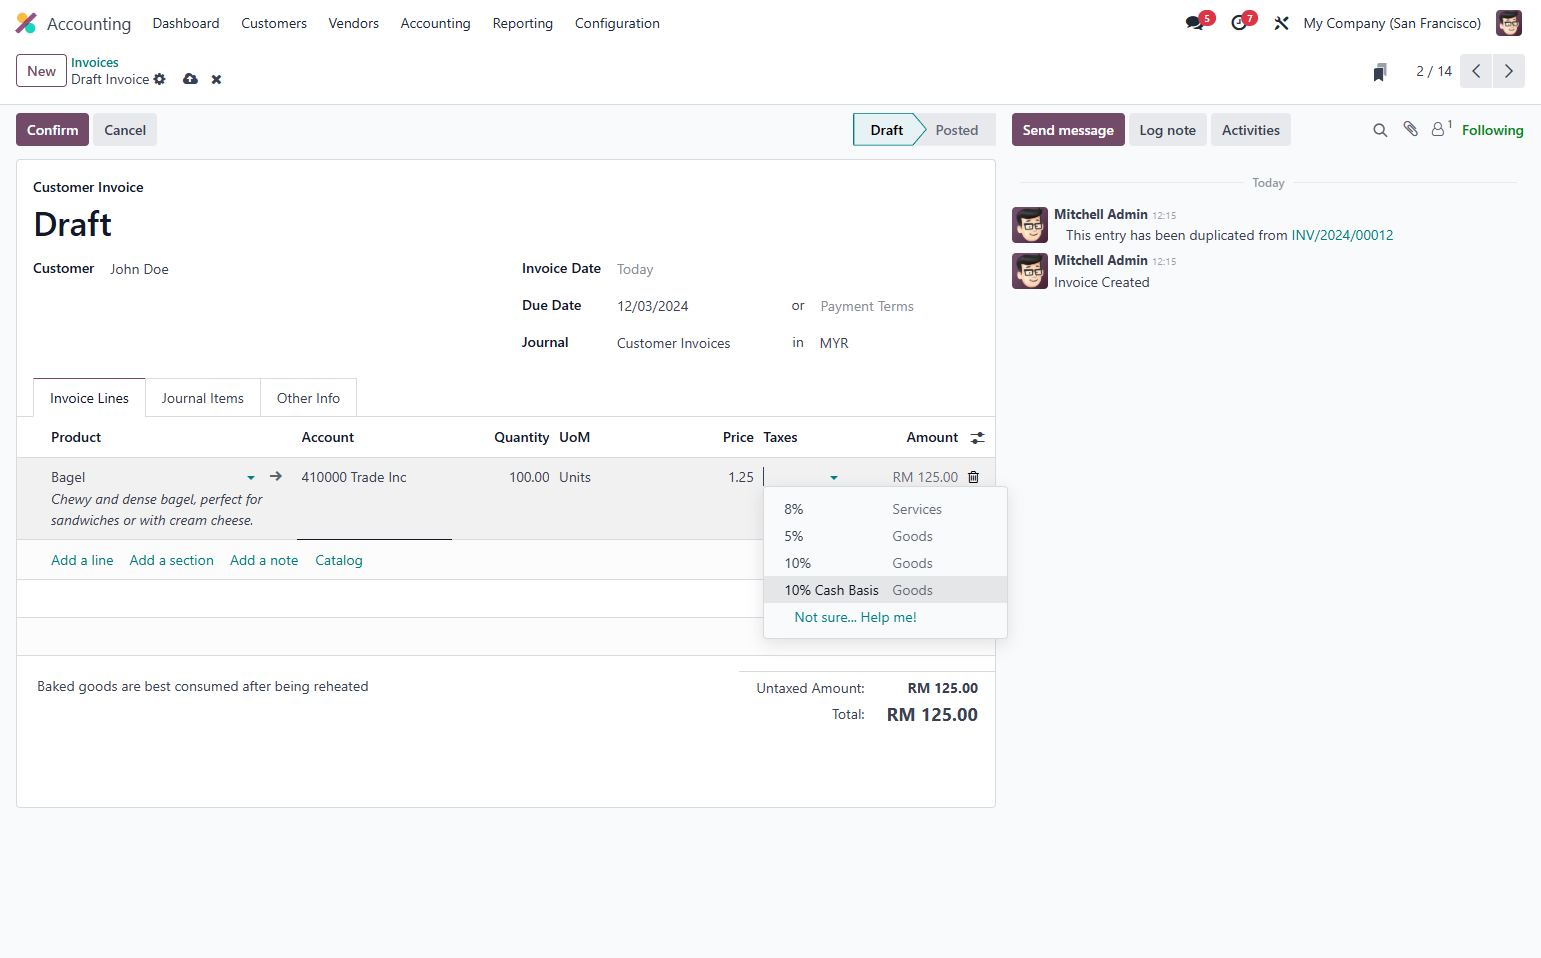This screenshot has height=958, width=1541.
Task: Show followers person icon
Action: (1440, 129)
